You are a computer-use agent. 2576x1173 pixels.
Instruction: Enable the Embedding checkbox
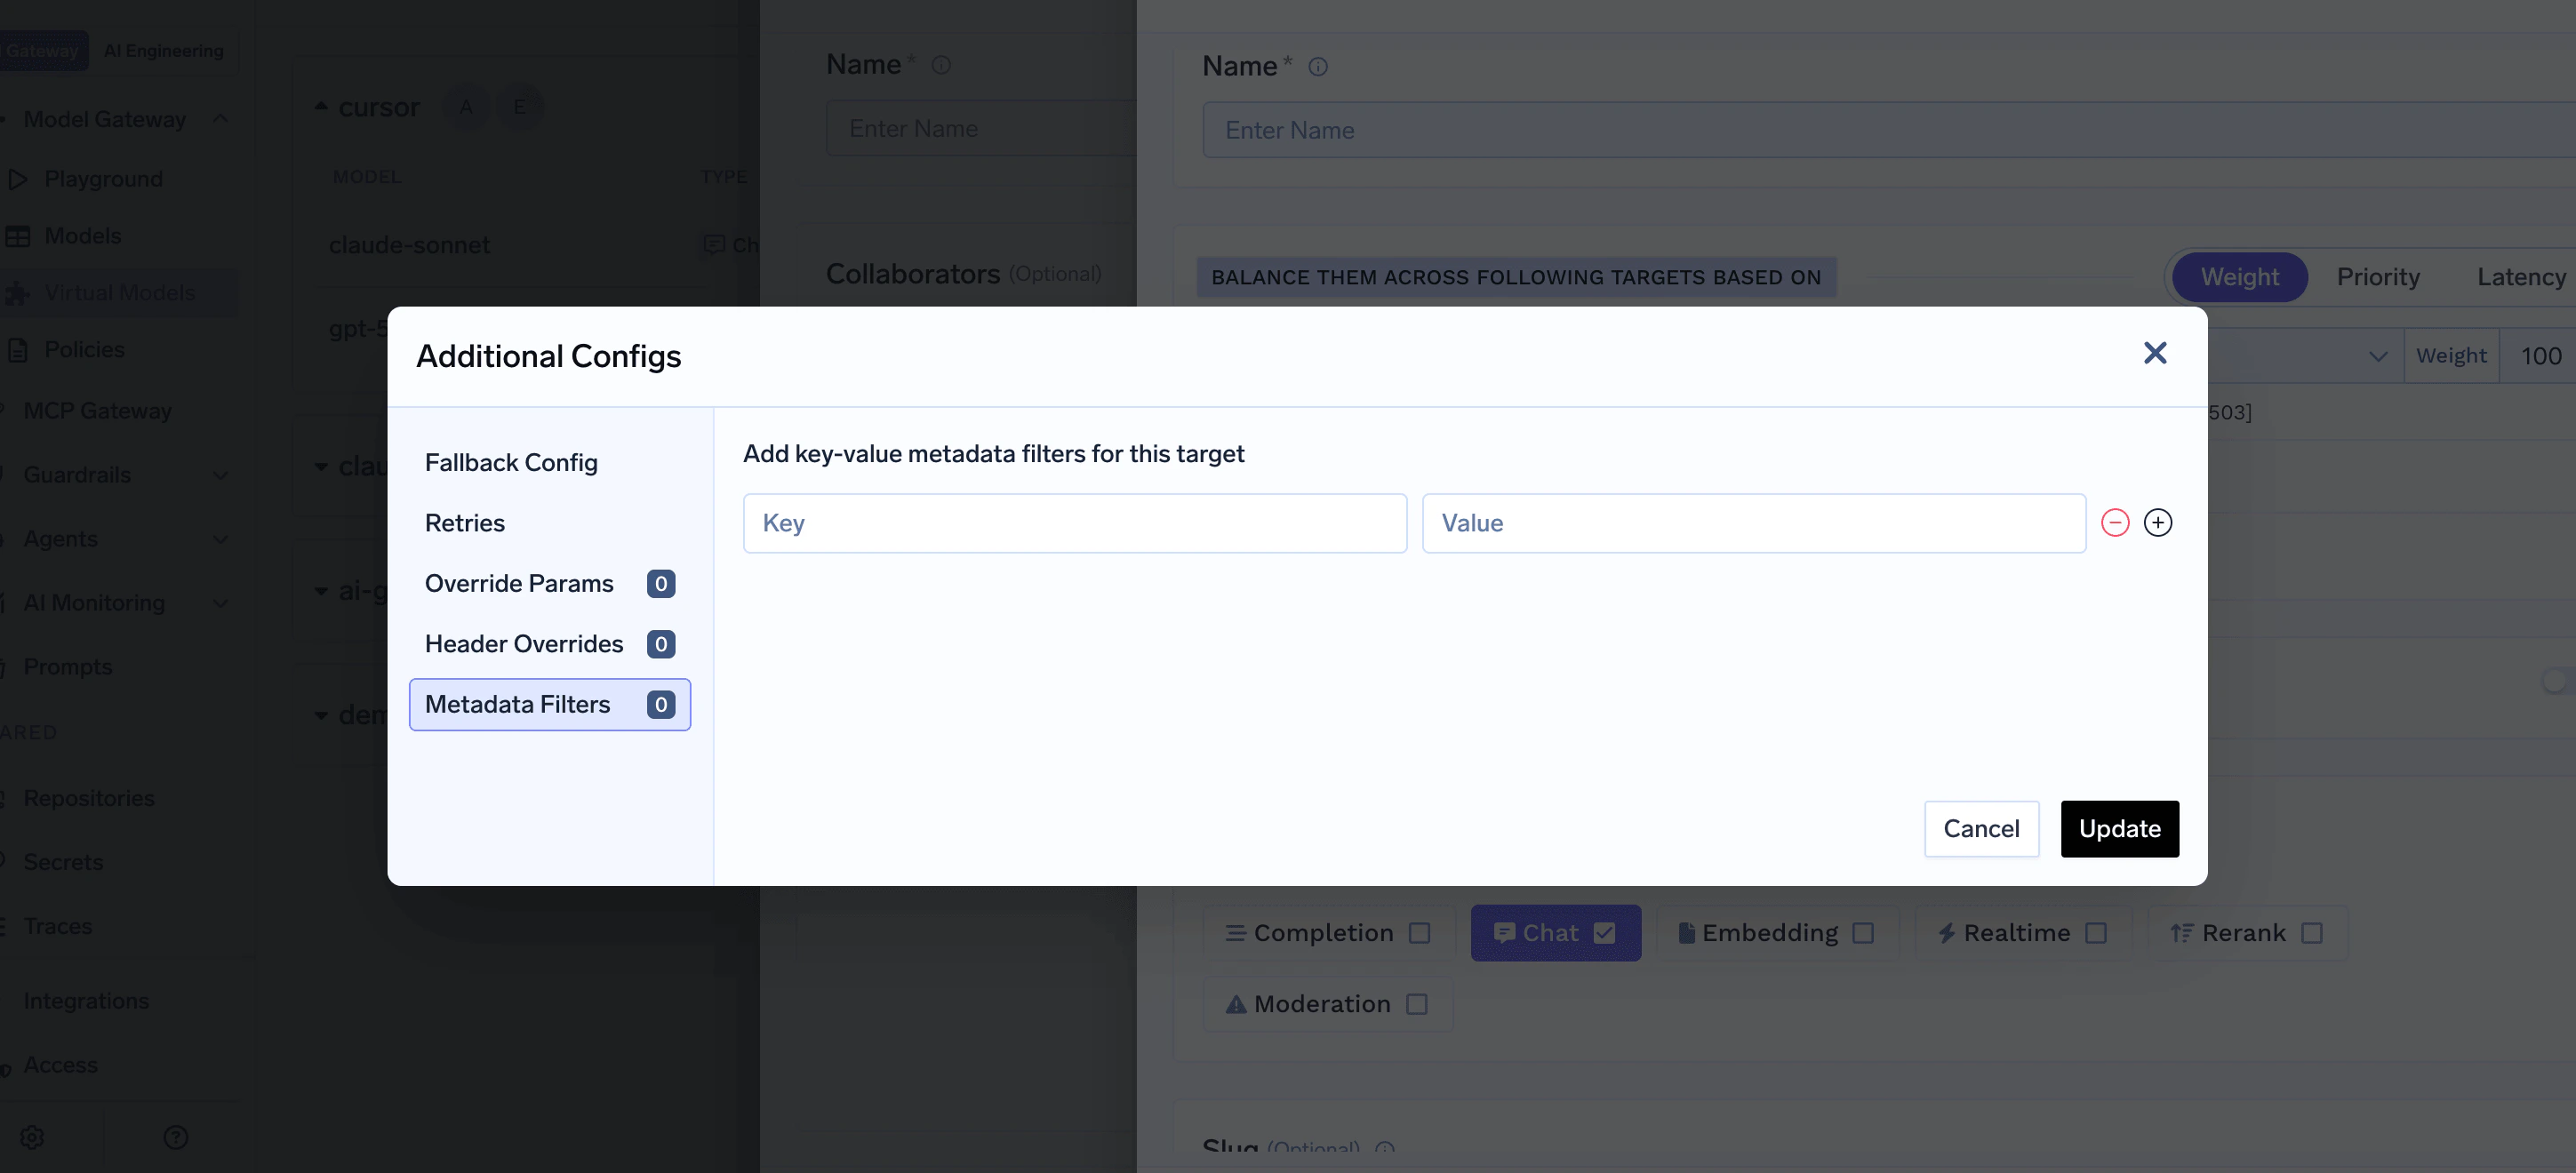coord(1862,933)
